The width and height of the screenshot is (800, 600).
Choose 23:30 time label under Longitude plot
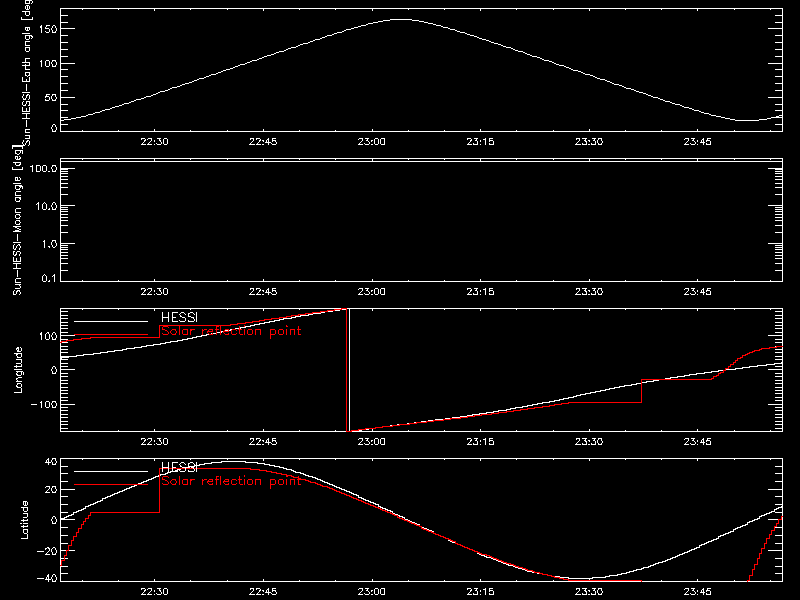tap(589, 442)
